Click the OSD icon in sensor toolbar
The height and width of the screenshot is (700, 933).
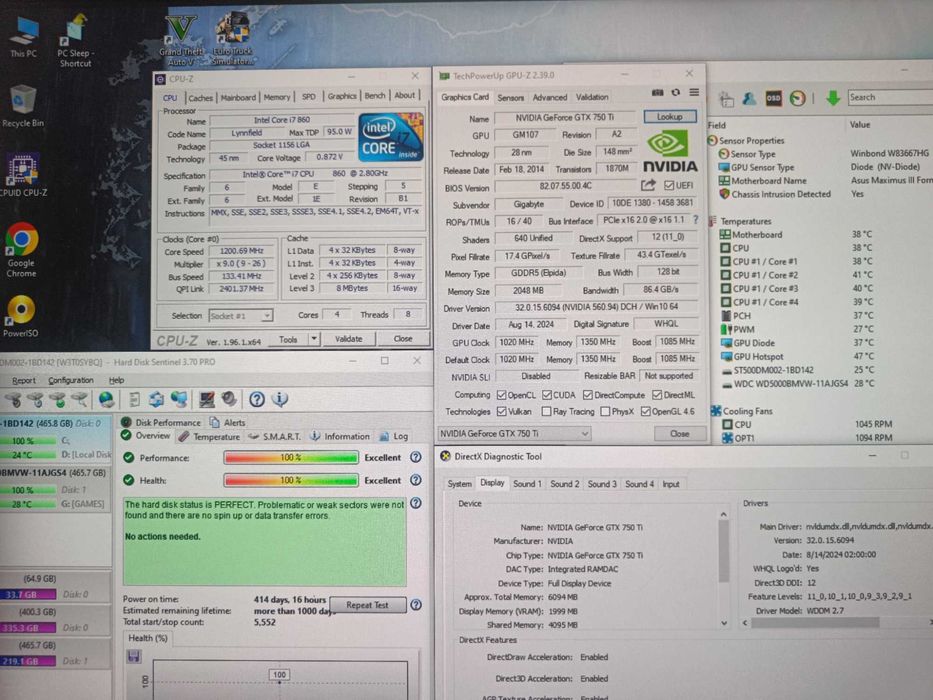(x=773, y=99)
